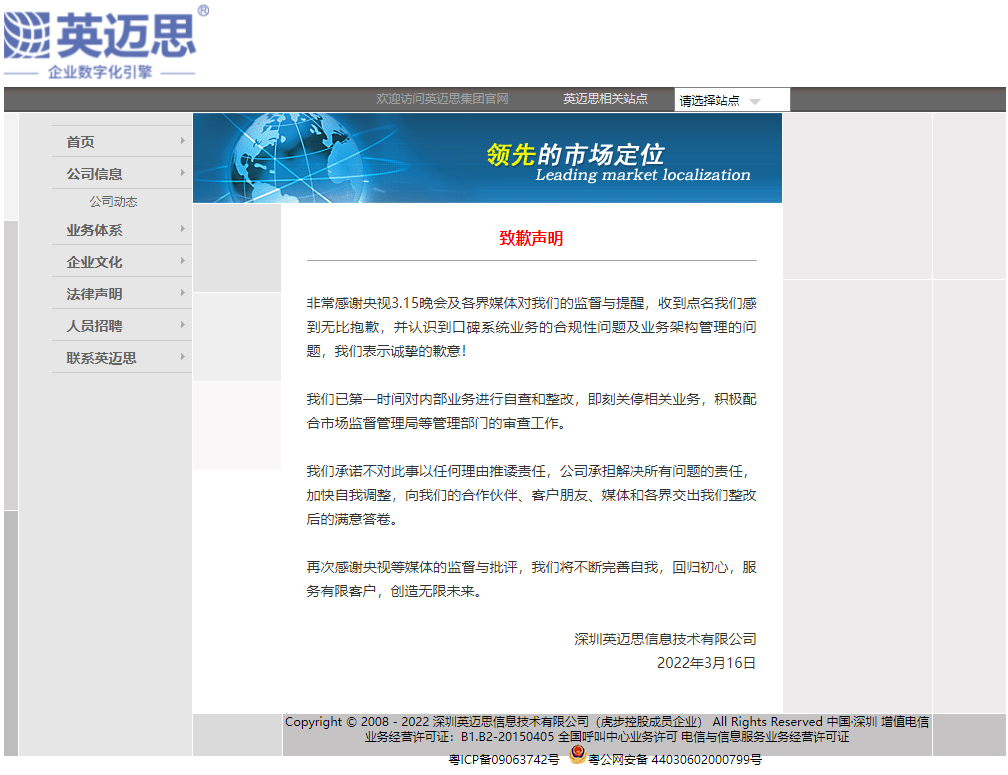
Task: Click the 致歉声明 heading
Action: click(531, 238)
